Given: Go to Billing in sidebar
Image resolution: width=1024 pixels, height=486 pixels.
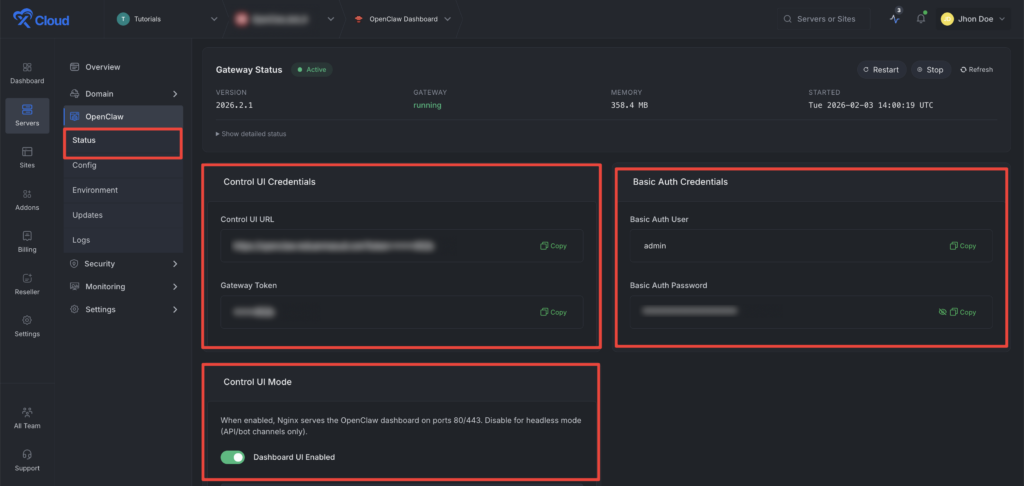Looking at the screenshot, I should 27,241.
